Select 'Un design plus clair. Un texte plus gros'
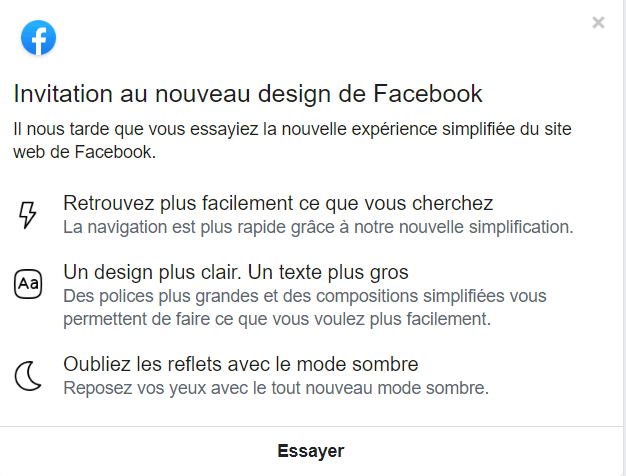Viewport: 626px width, 476px height. (x=236, y=272)
